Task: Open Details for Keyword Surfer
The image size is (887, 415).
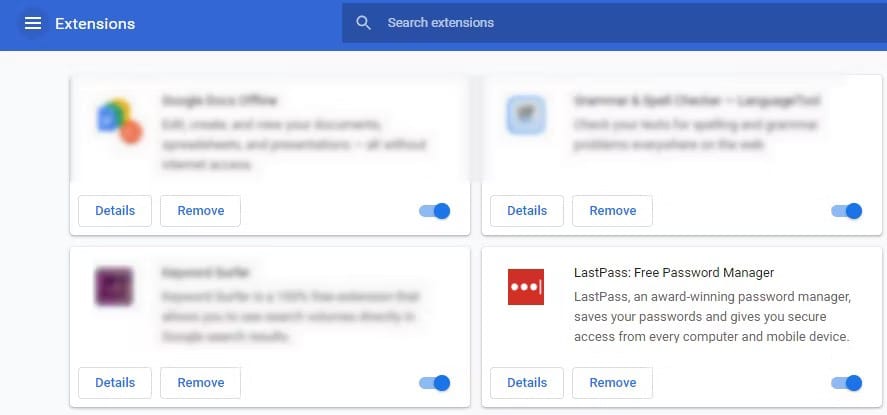Action: (x=115, y=383)
